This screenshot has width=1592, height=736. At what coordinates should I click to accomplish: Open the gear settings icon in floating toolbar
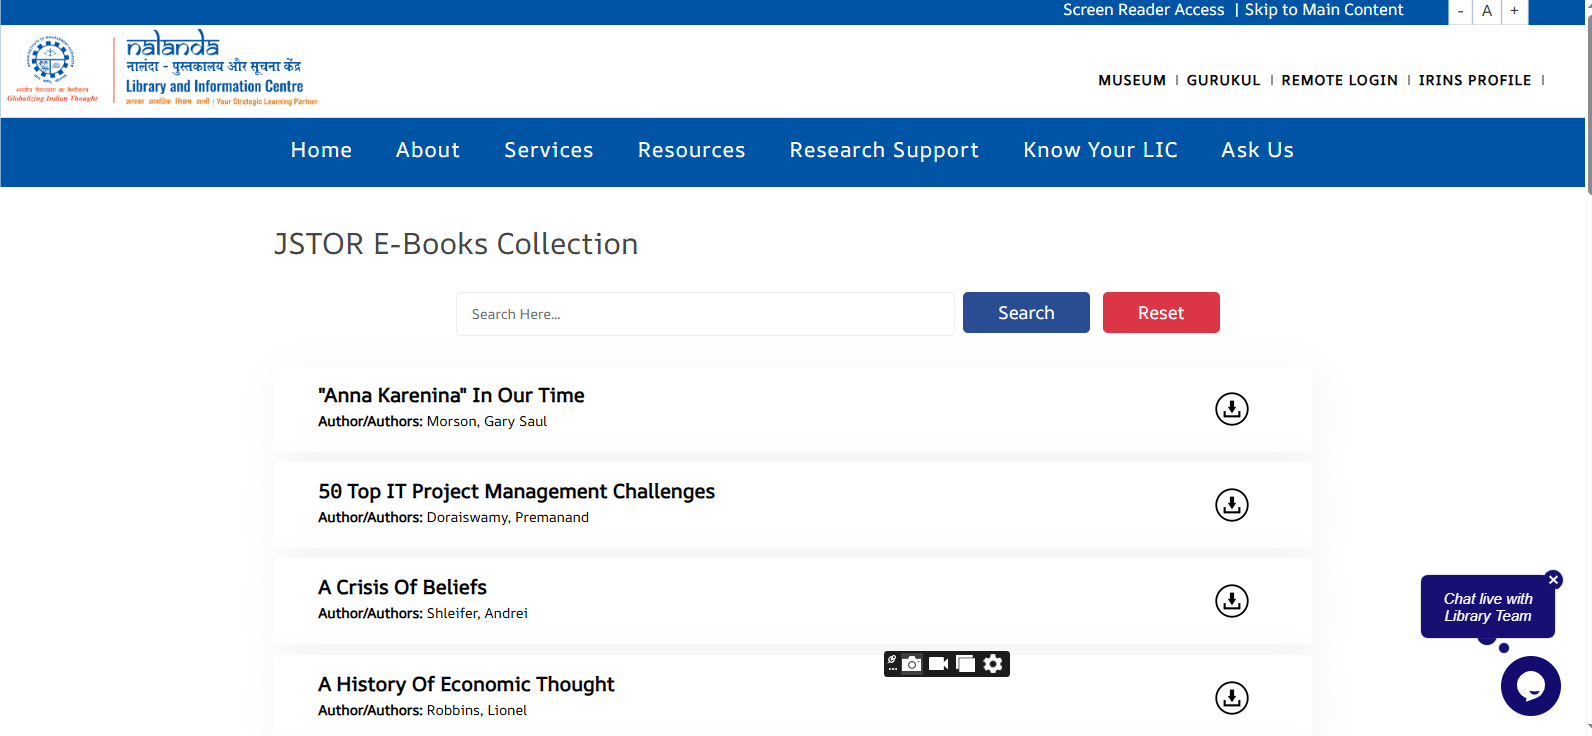(993, 664)
